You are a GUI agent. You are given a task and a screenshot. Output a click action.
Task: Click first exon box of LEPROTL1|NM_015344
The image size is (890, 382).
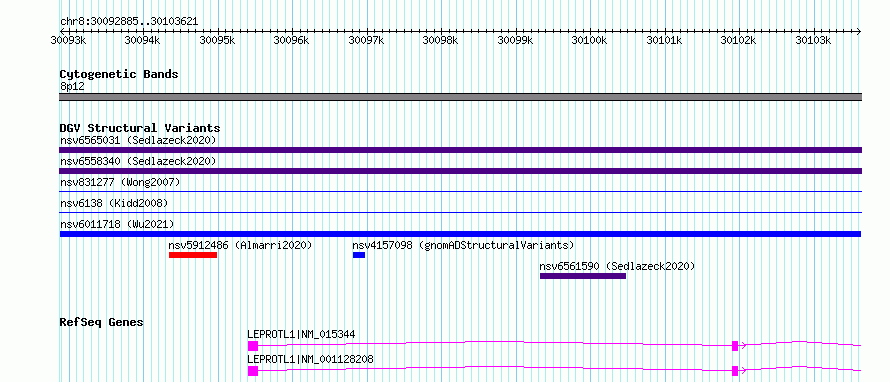click(x=253, y=346)
